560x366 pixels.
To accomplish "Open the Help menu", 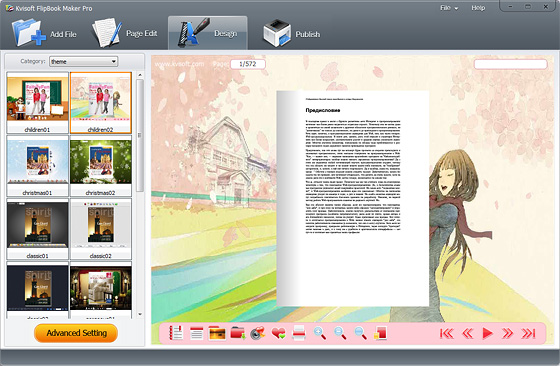I will pos(478,8).
